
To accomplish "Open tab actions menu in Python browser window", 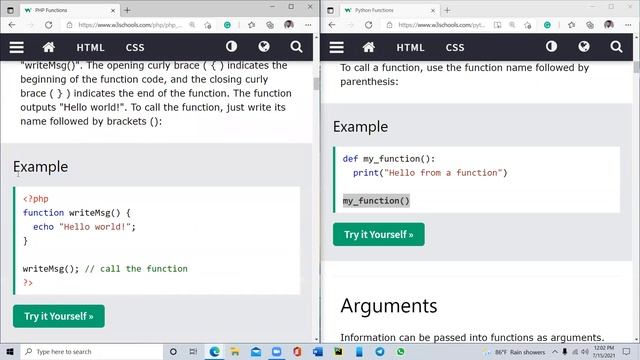I will coord(331,10).
